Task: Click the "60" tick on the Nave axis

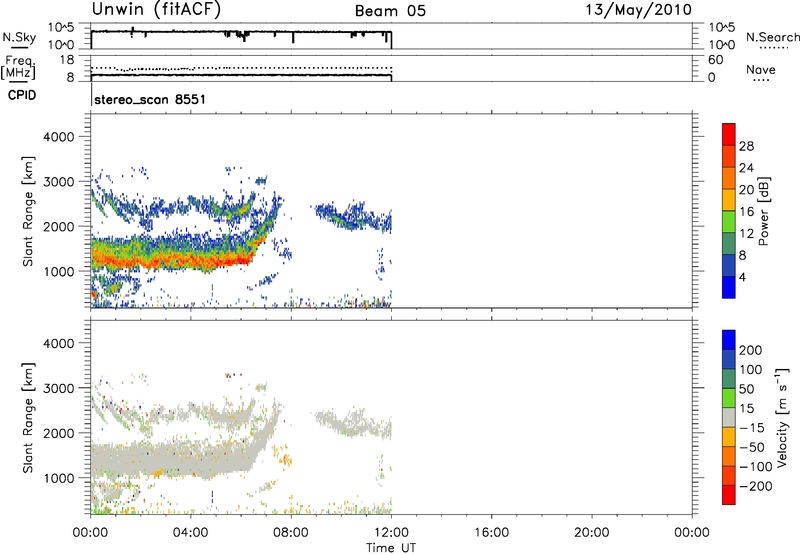Action: 716,60
